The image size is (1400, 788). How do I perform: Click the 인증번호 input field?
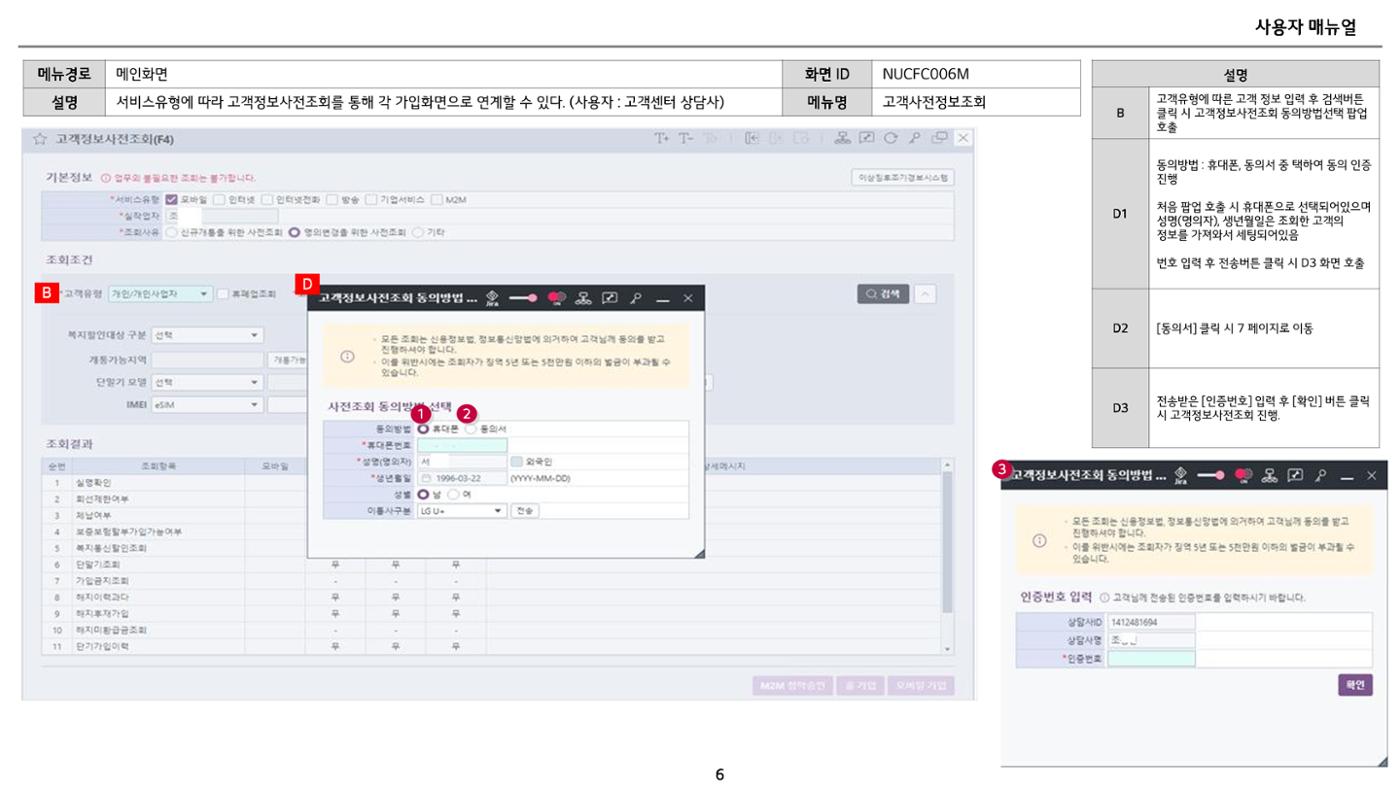(1152, 657)
